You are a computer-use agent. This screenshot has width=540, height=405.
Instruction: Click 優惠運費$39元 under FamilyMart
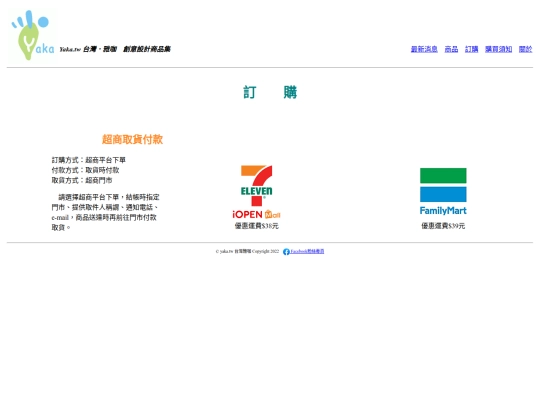tap(443, 226)
